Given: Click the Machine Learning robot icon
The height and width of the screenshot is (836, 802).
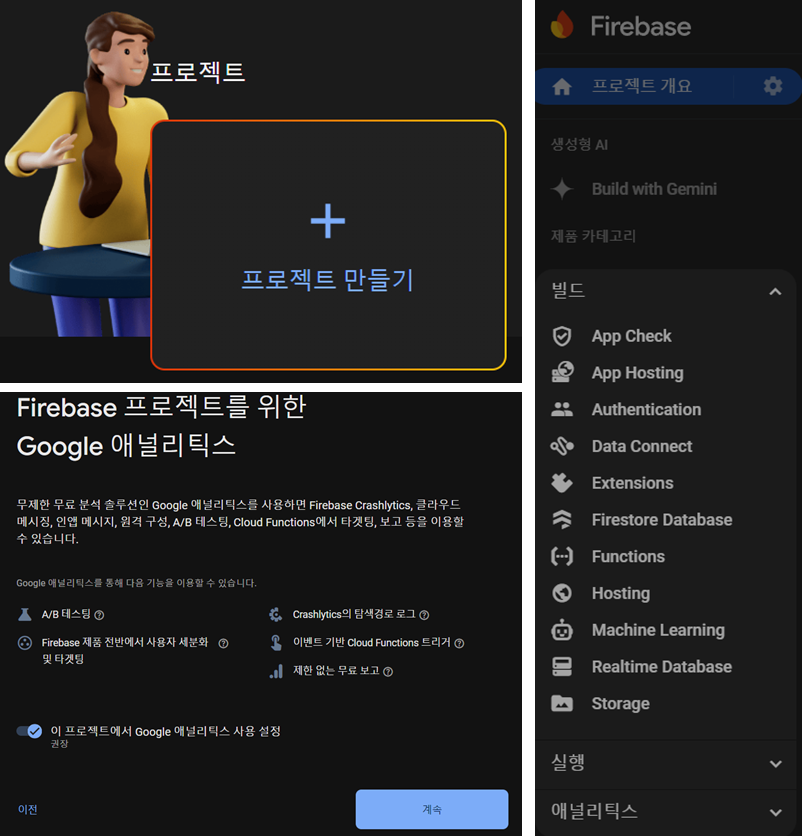Looking at the screenshot, I should tap(562, 630).
